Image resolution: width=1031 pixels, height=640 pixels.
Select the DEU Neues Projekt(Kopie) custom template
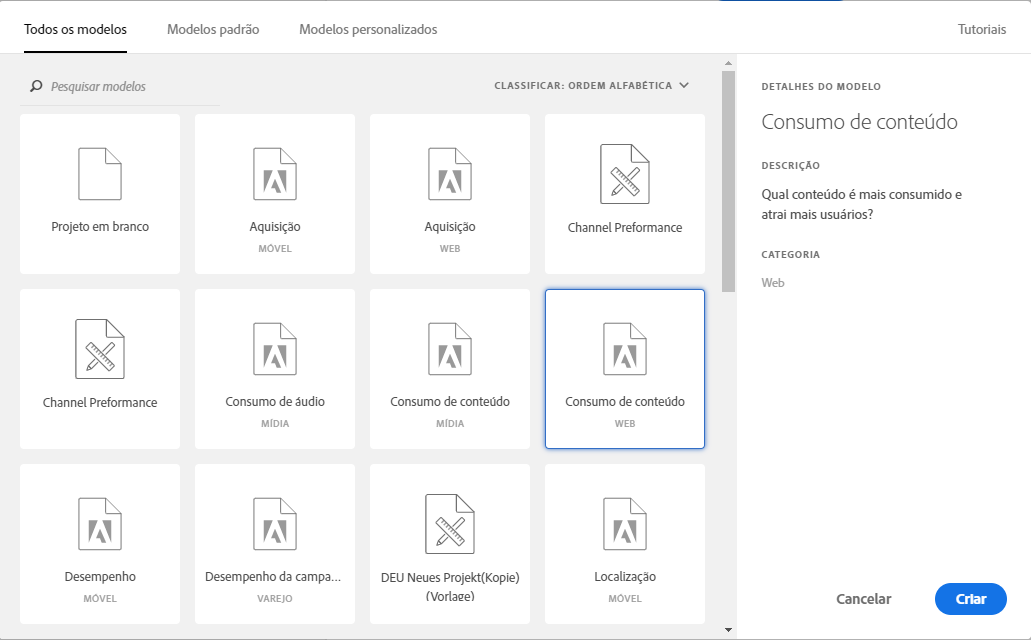pos(450,544)
